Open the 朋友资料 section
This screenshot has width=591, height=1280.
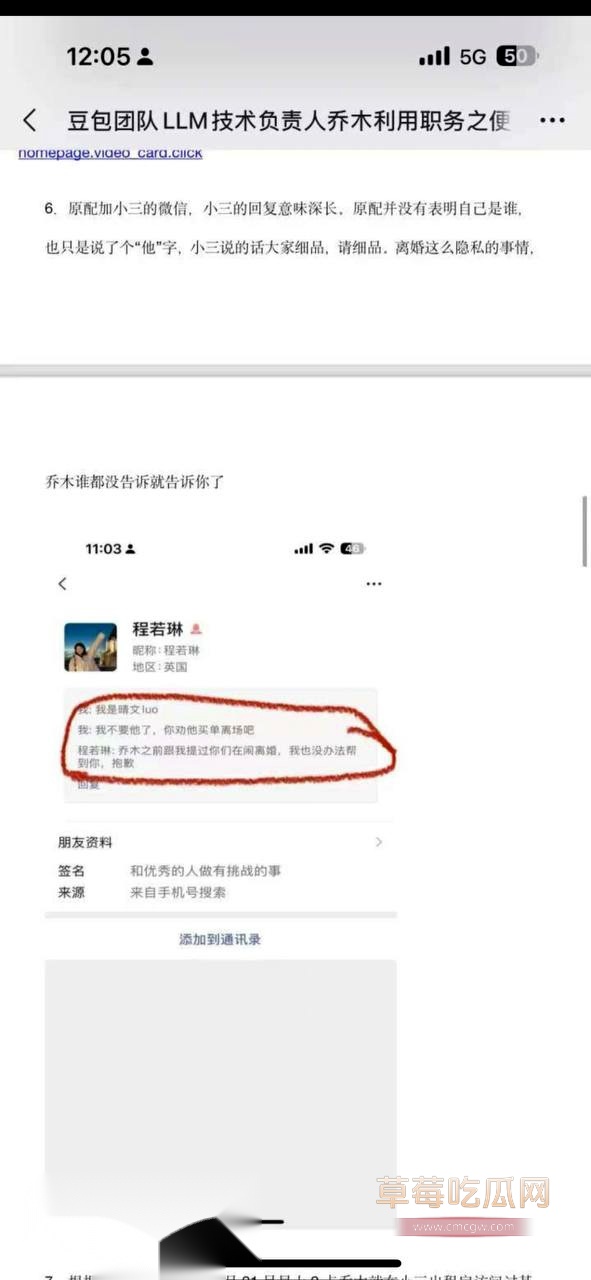(221, 843)
